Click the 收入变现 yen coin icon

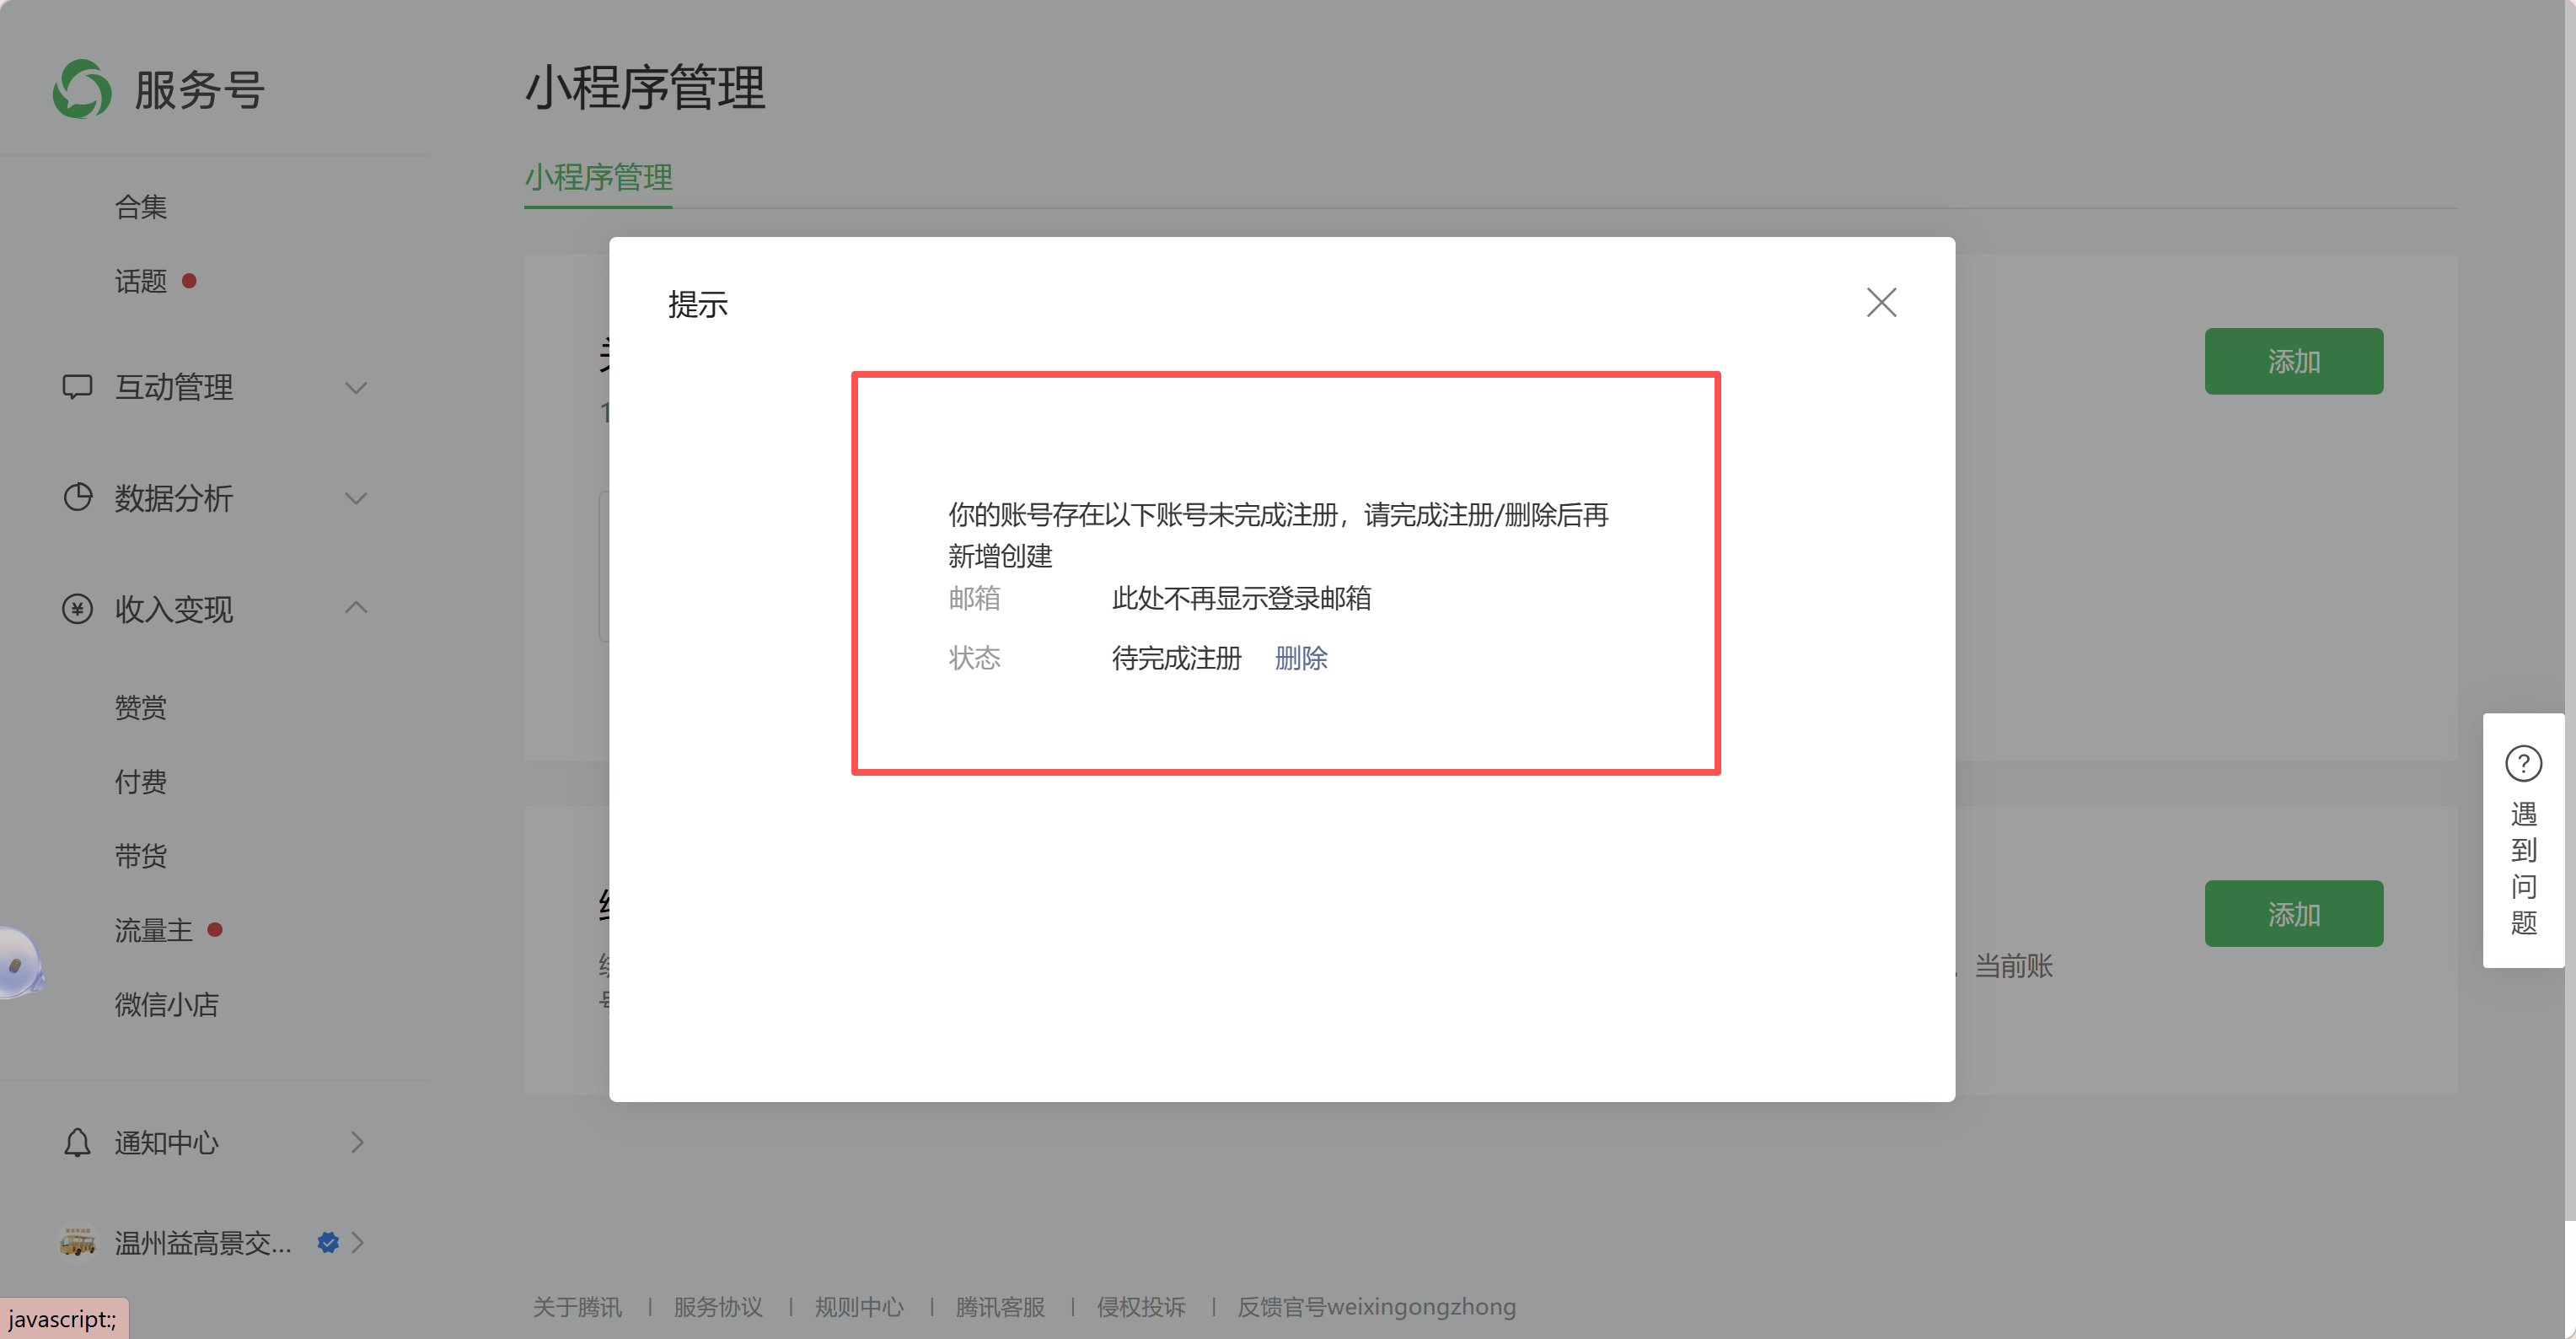coord(77,608)
